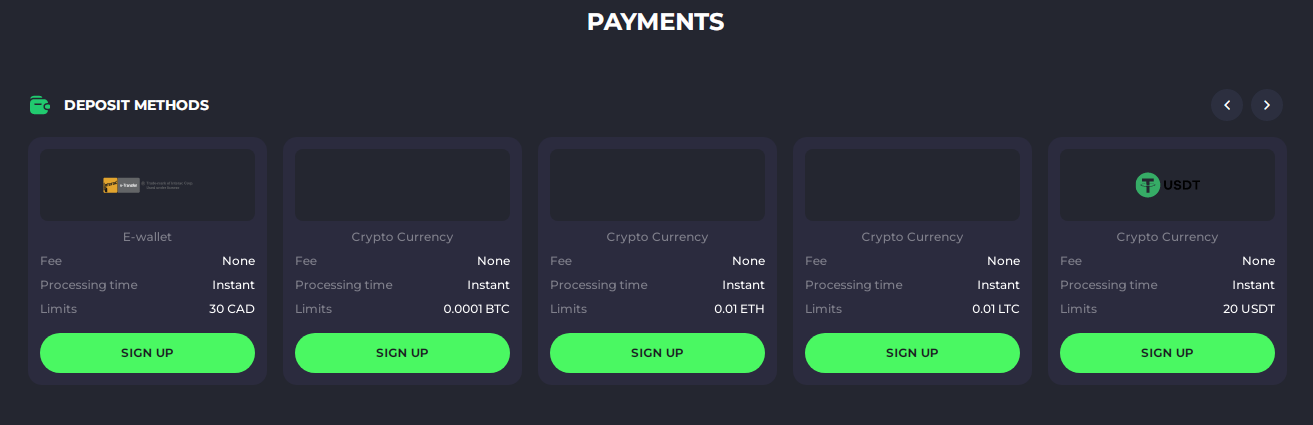The image size is (1313, 425).
Task: Click the 20 USDT limit value
Action: (1249, 309)
